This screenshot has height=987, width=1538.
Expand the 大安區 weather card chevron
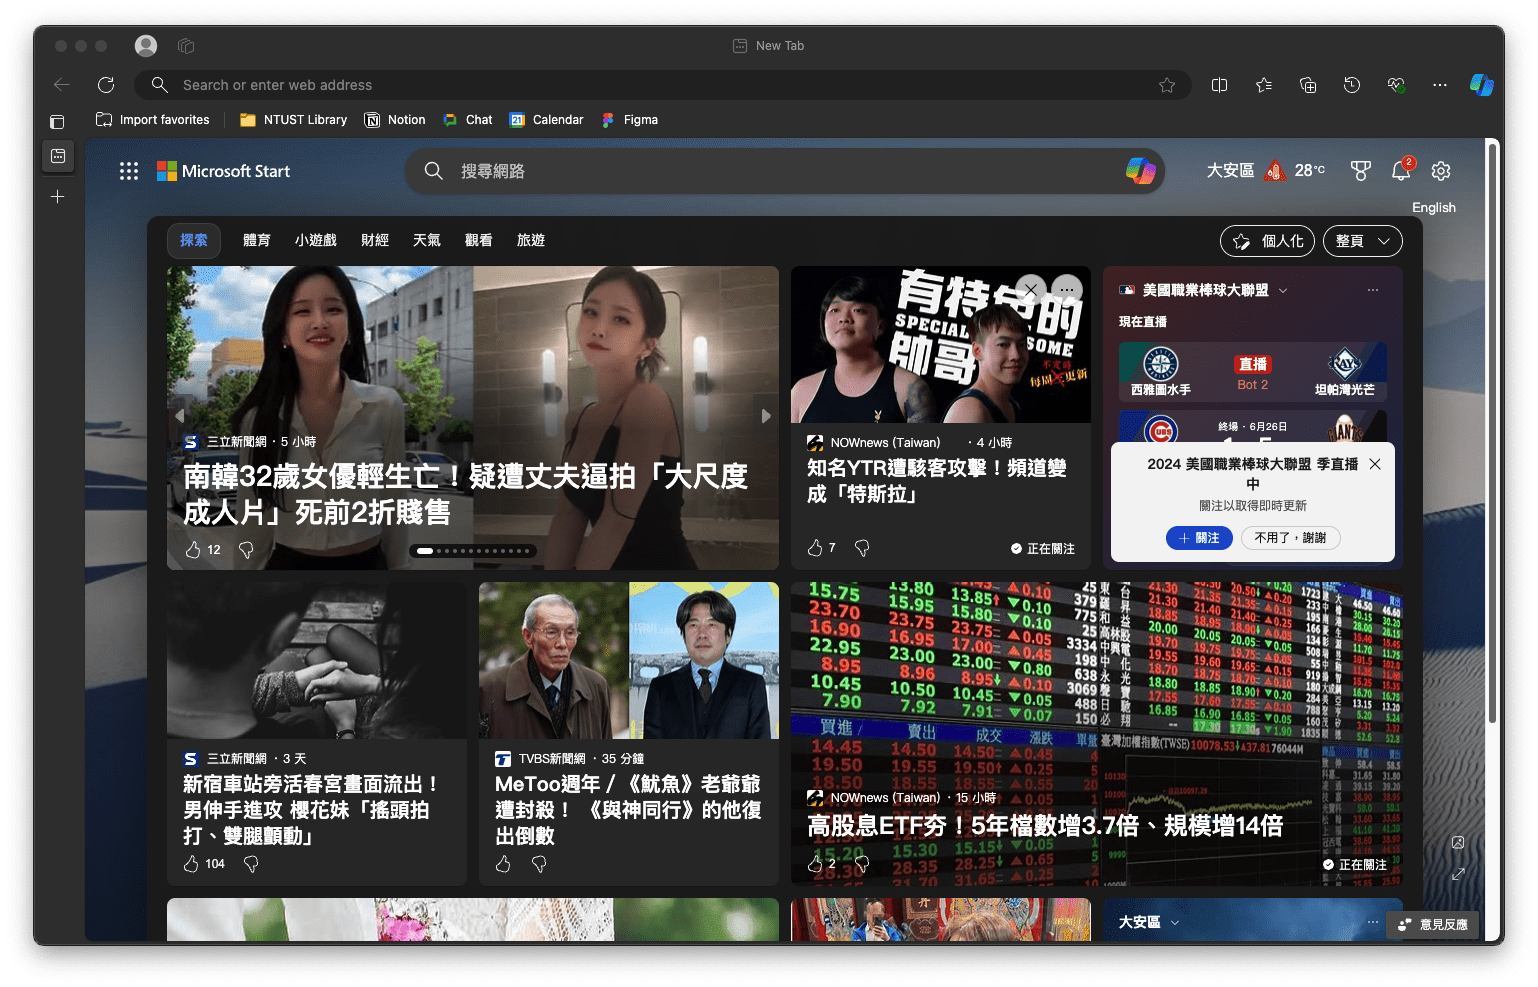[1175, 922]
